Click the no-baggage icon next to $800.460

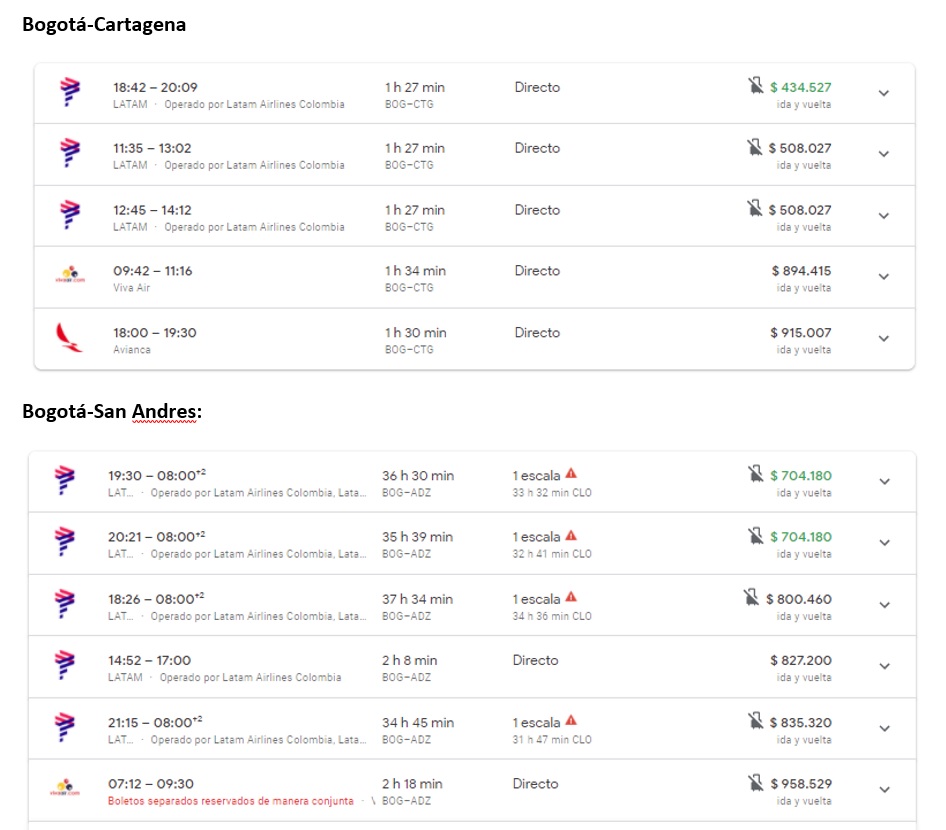[752, 598]
